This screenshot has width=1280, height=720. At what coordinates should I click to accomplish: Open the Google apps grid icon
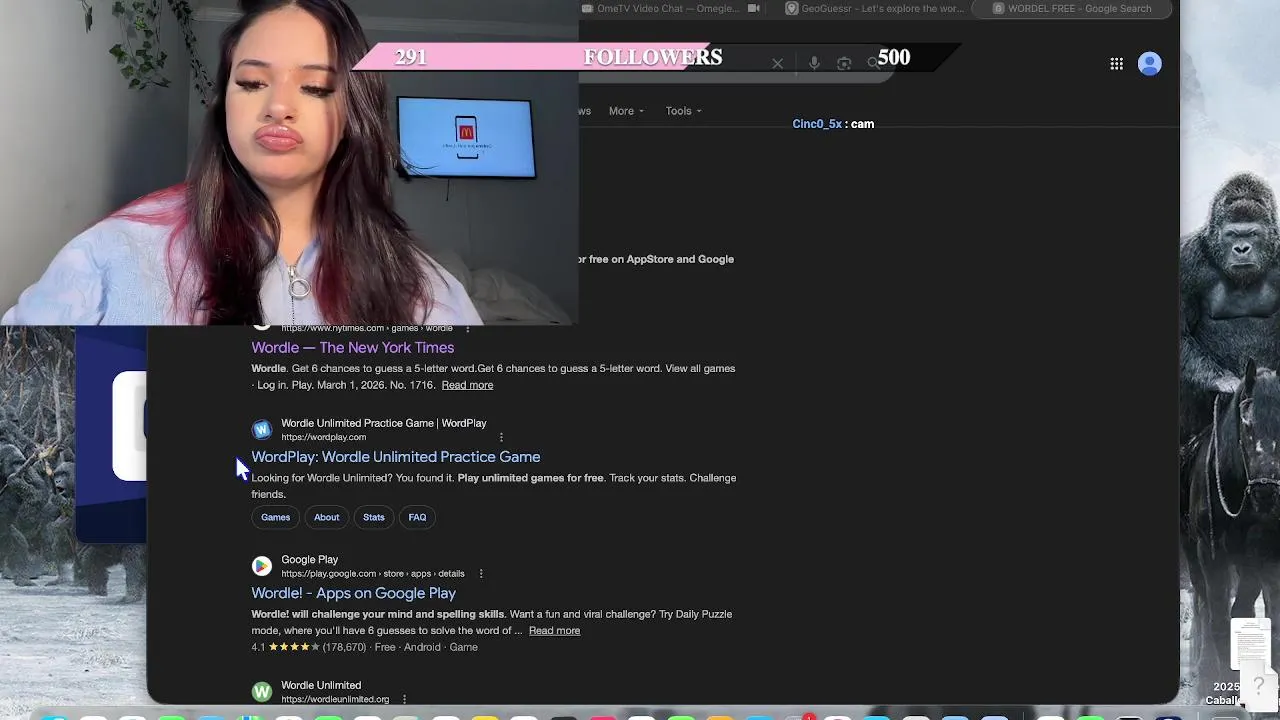pos(1116,64)
